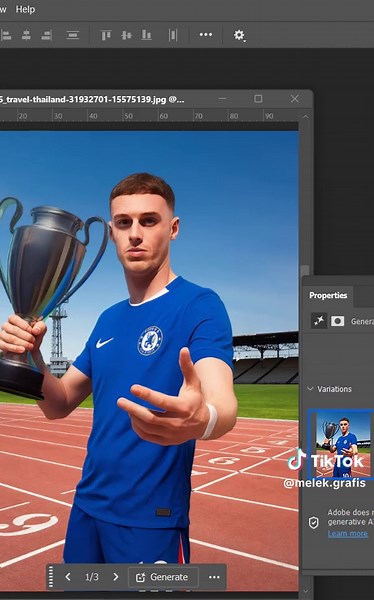
Task: Grab the contextual task bar drag handle
Action: click(x=51, y=577)
